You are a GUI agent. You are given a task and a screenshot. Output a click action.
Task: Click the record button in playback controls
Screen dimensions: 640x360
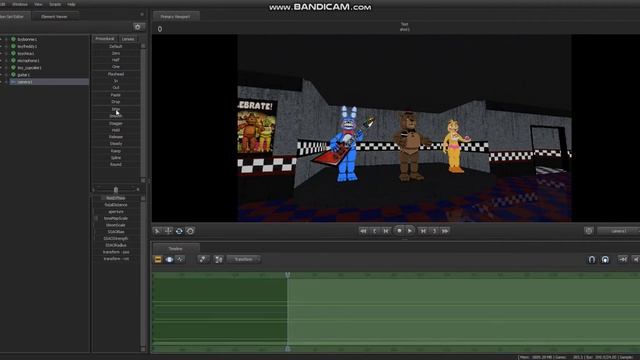point(399,231)
